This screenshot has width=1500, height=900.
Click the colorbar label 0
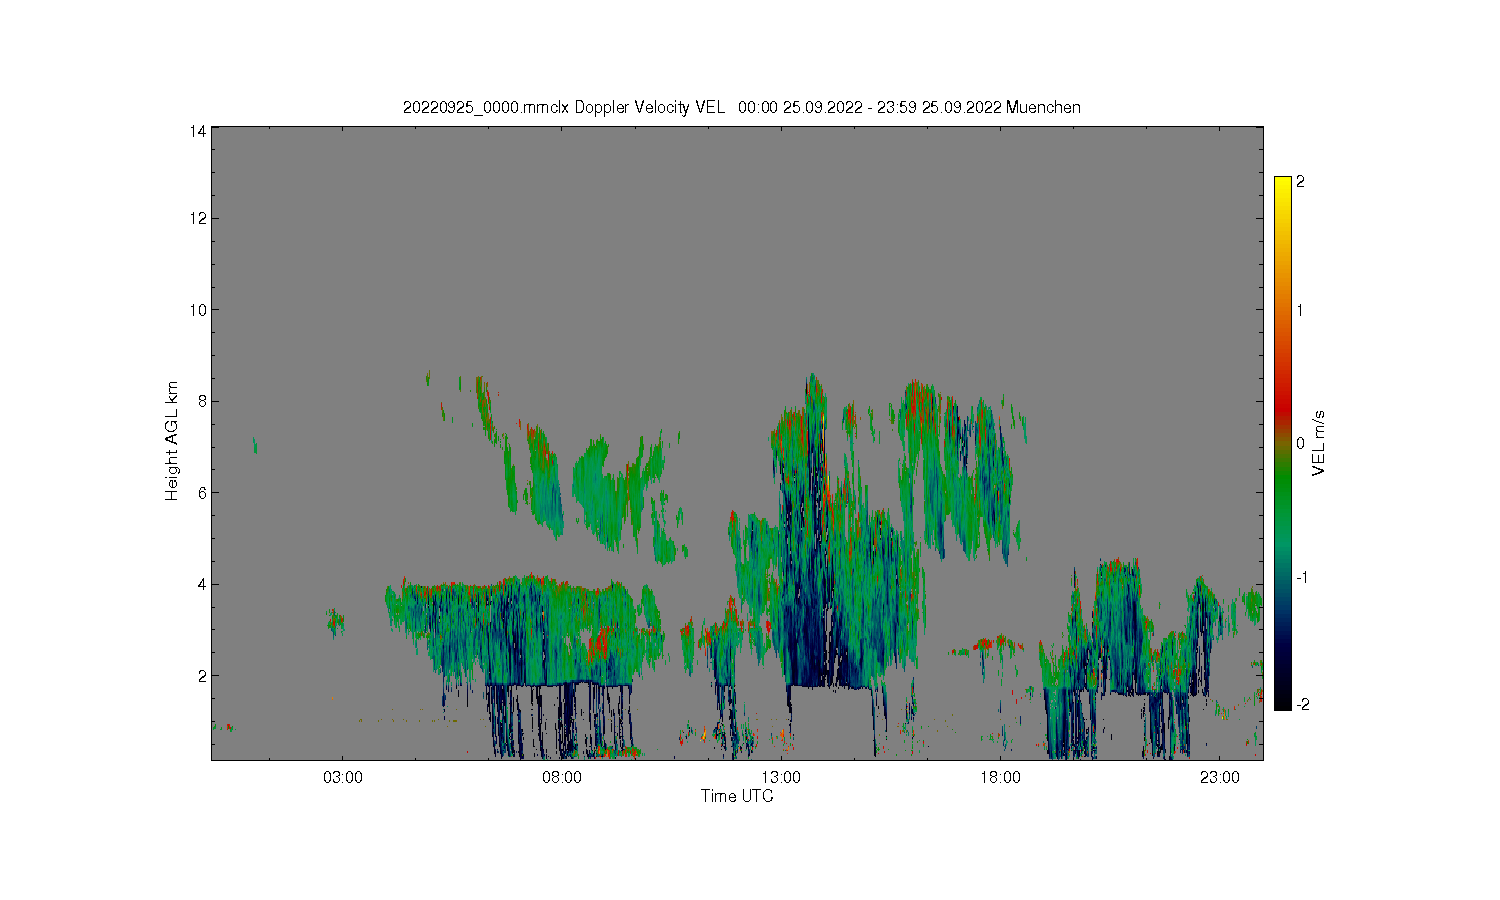point(1300,443)
